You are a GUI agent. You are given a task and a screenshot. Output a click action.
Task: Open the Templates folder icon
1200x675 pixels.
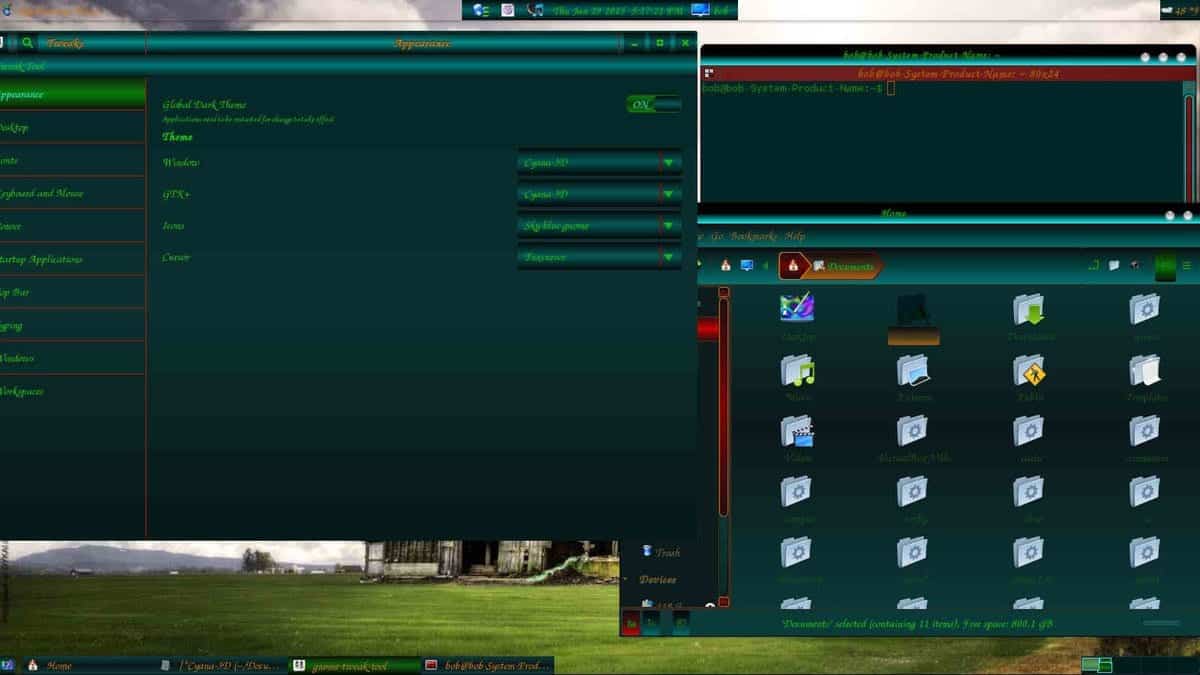pyautogui.click(x=1145, y=370)
